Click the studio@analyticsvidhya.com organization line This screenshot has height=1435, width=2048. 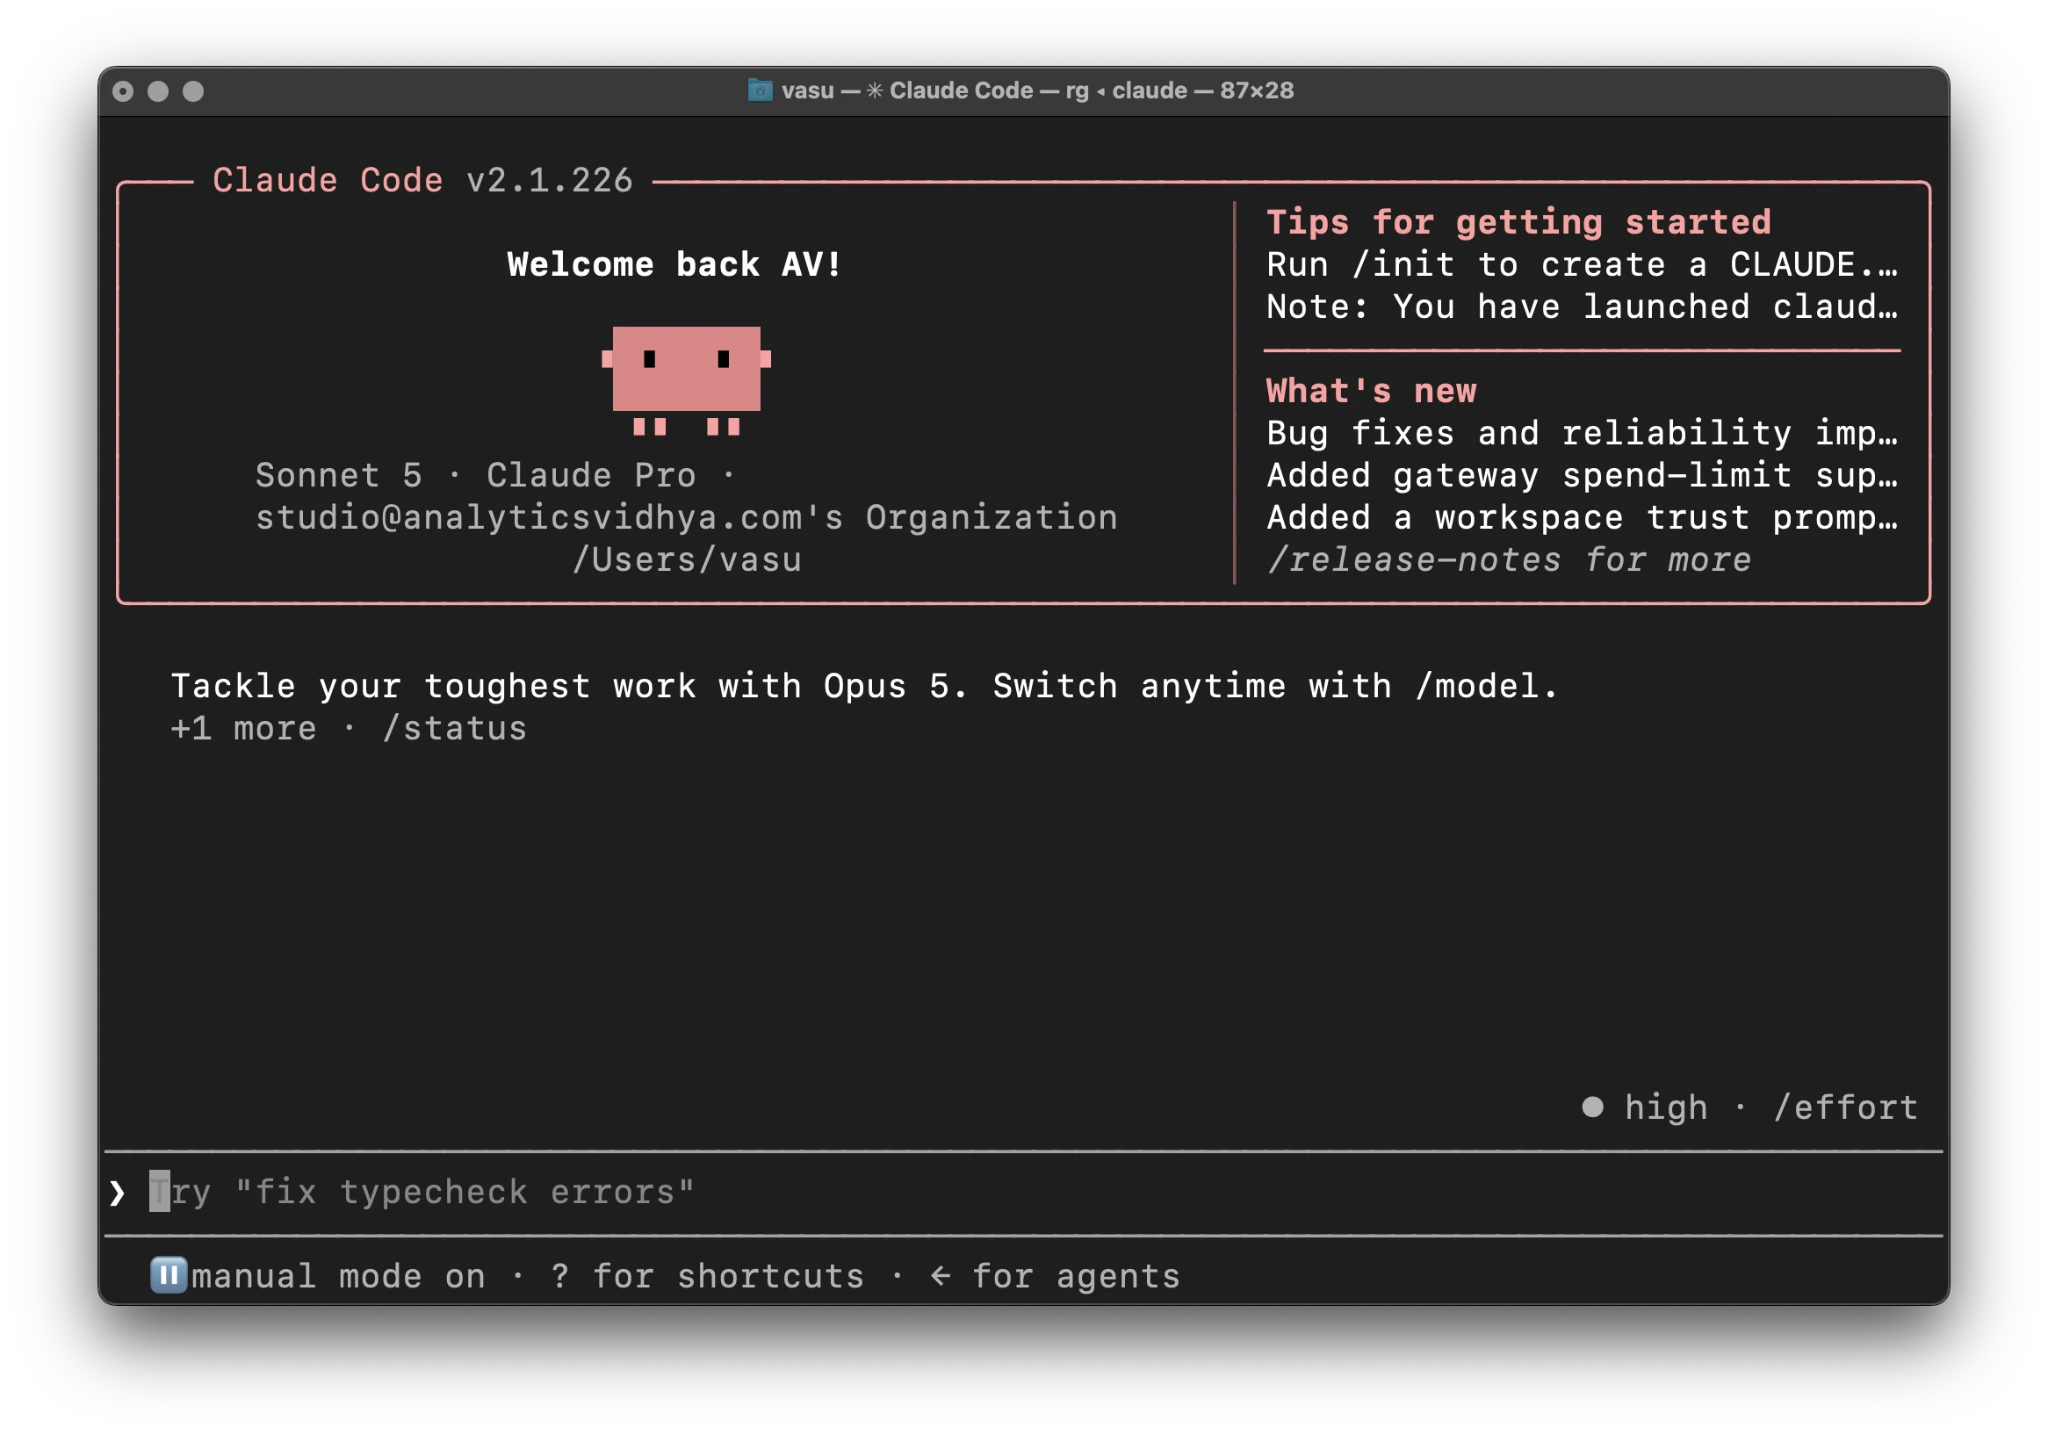[x=686, y=517]
